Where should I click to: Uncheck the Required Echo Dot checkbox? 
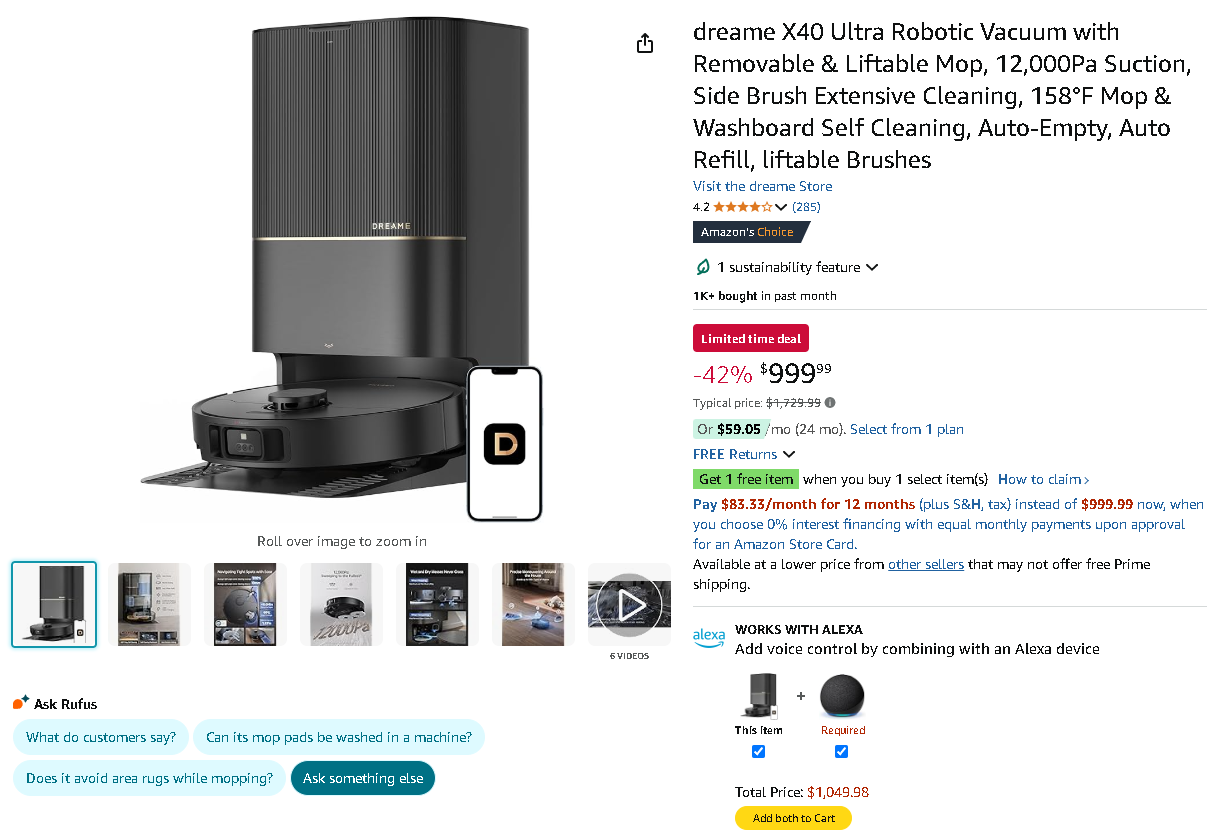coord(841,751)
